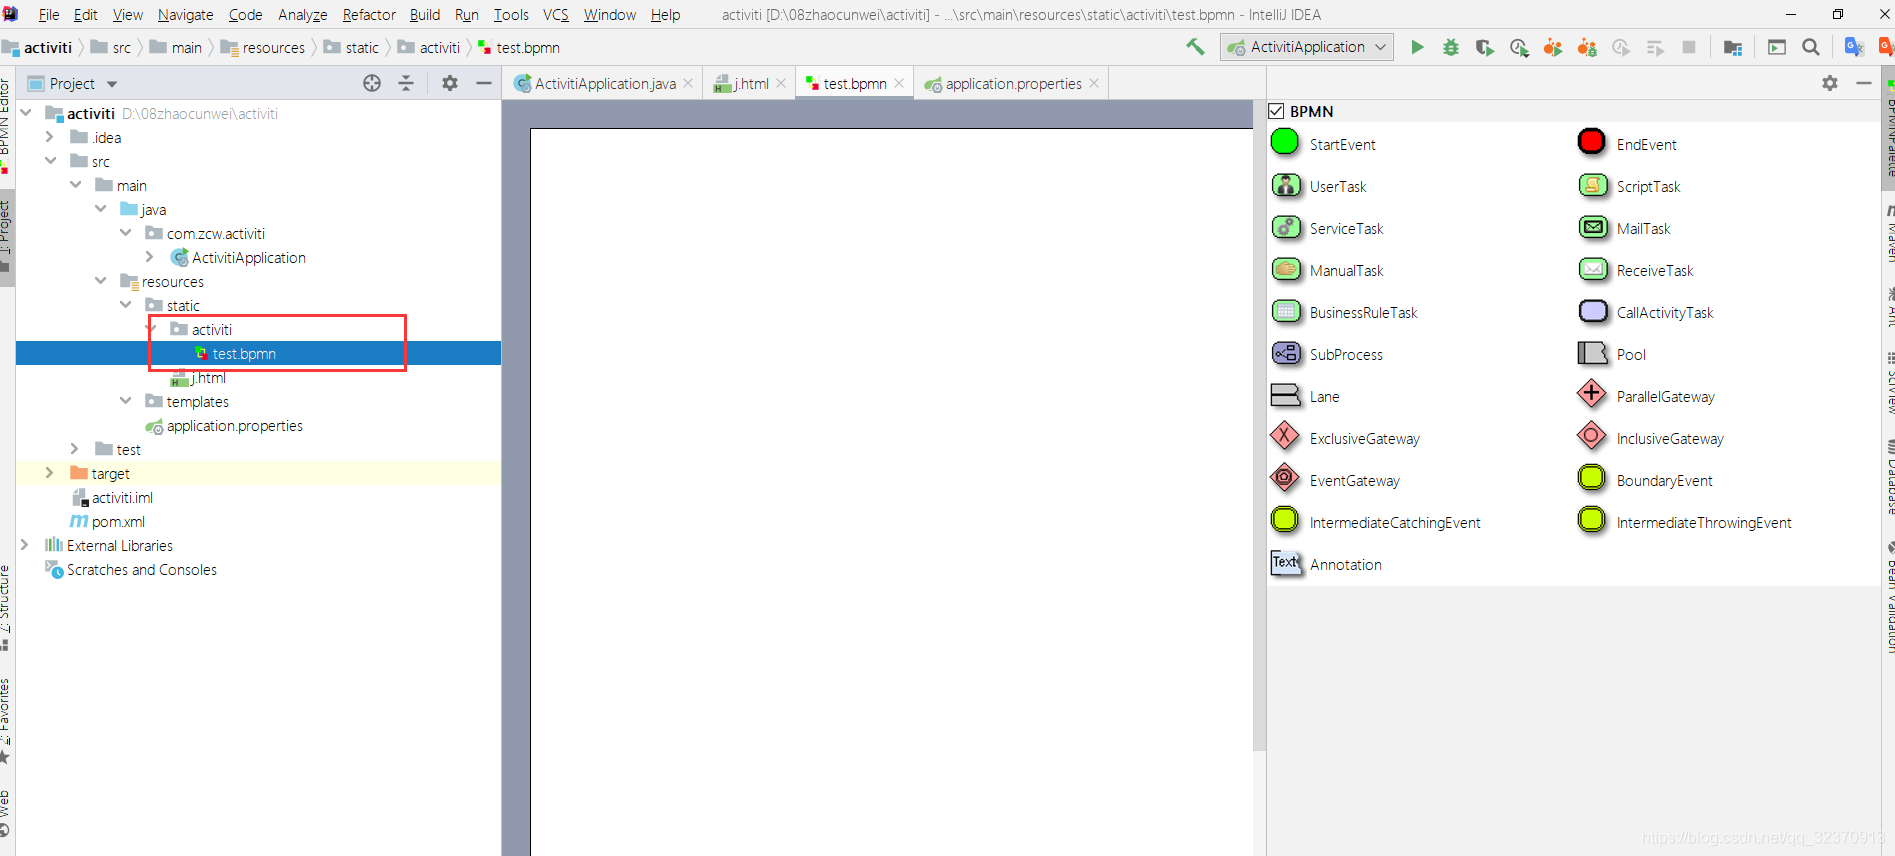Choose the Annotation text palette icon

(1286, 563)
